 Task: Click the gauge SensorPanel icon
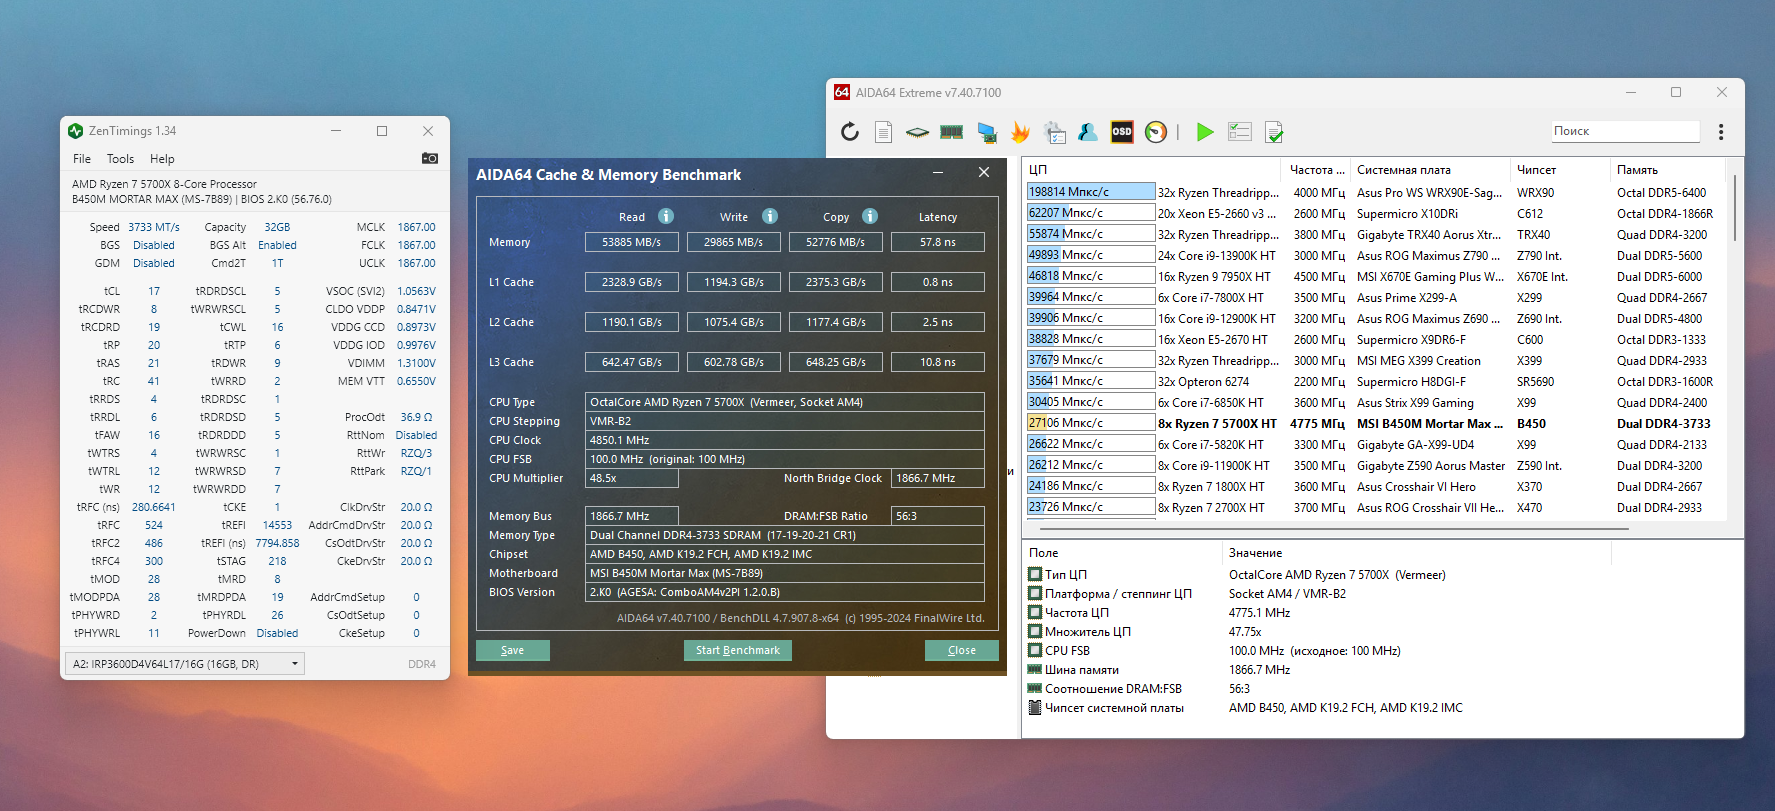(1156, 132)
